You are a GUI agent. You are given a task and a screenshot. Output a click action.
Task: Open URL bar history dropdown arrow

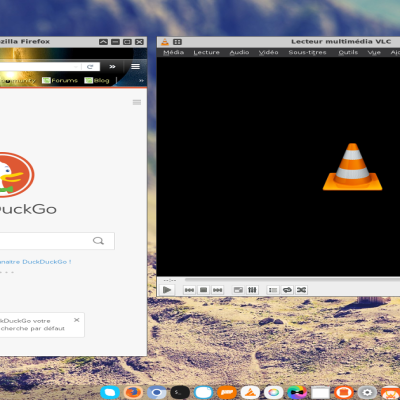pos(76,67)
